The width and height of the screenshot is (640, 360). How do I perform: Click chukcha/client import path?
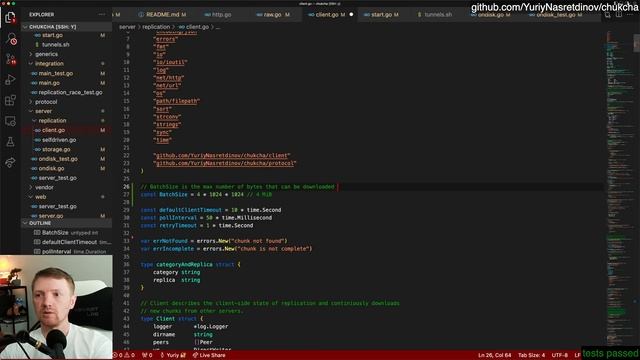pyautogui.click(x=222, y=156)
